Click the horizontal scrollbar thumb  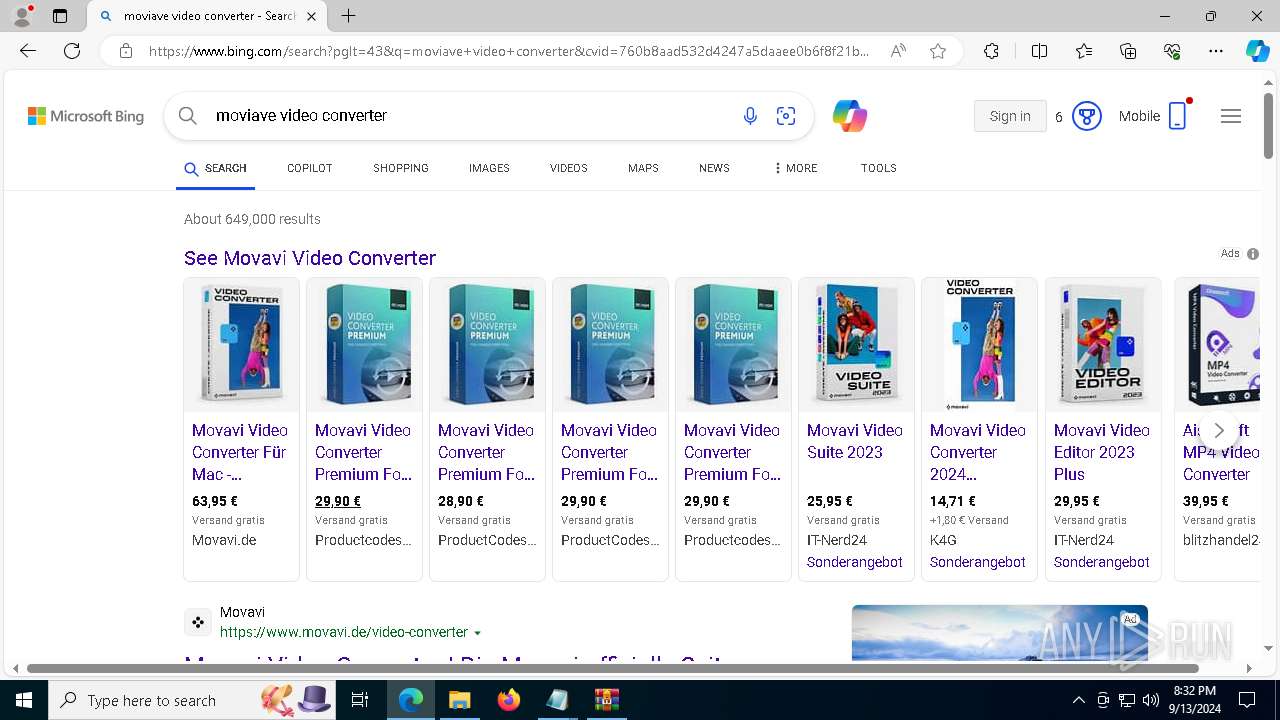click(x=613, y=668)
